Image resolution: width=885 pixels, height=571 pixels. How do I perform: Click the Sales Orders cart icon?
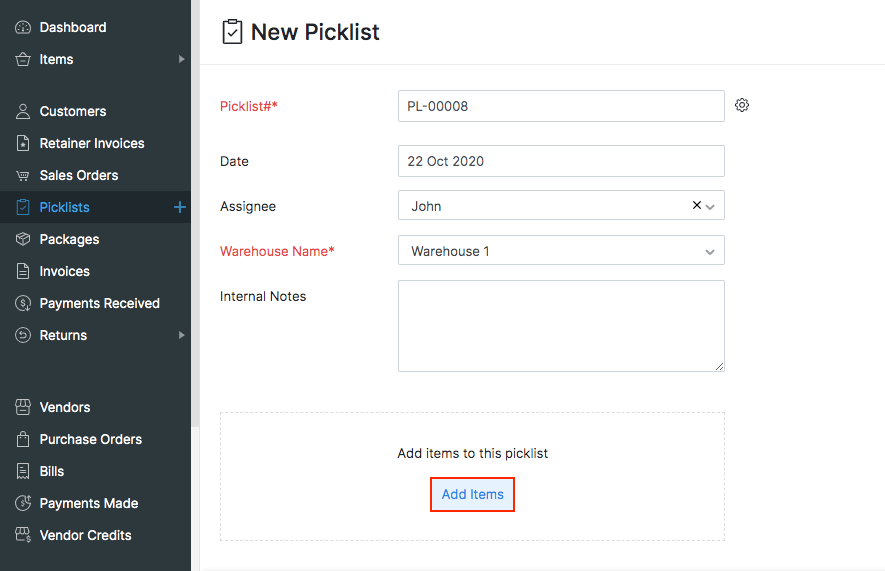click(x=23, y=175)
